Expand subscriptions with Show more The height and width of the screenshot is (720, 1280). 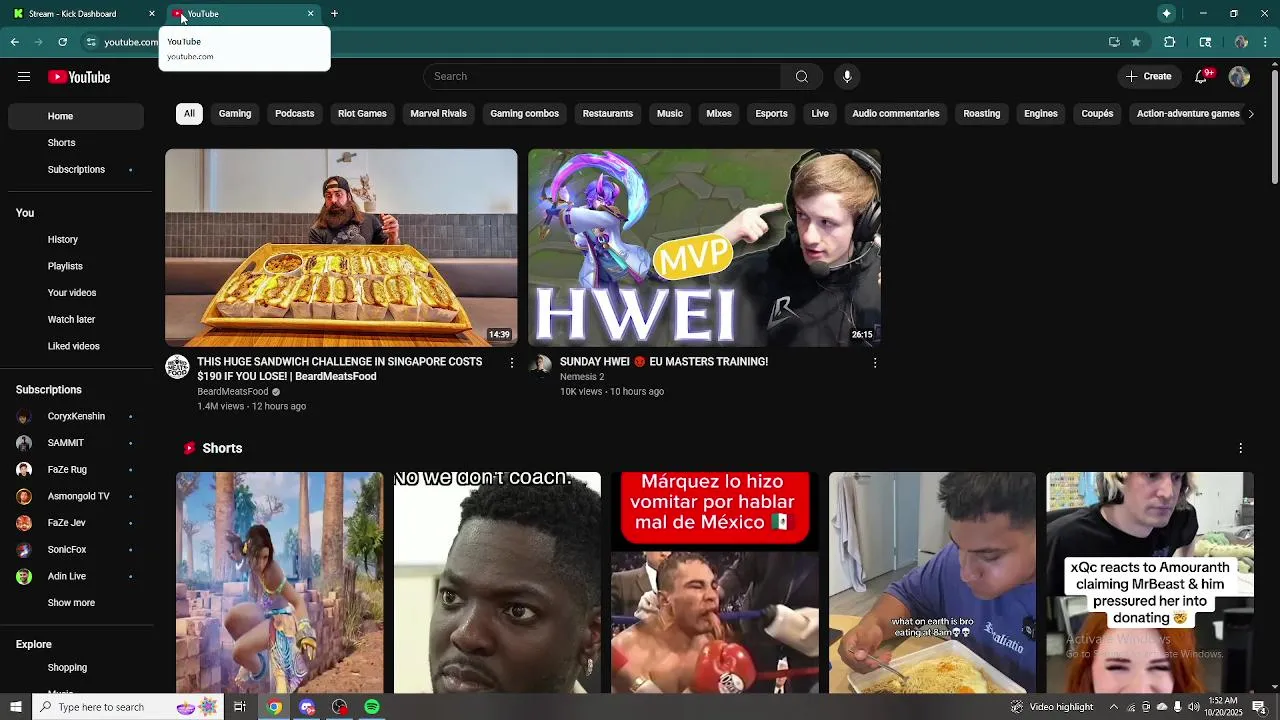coord(76,603)
